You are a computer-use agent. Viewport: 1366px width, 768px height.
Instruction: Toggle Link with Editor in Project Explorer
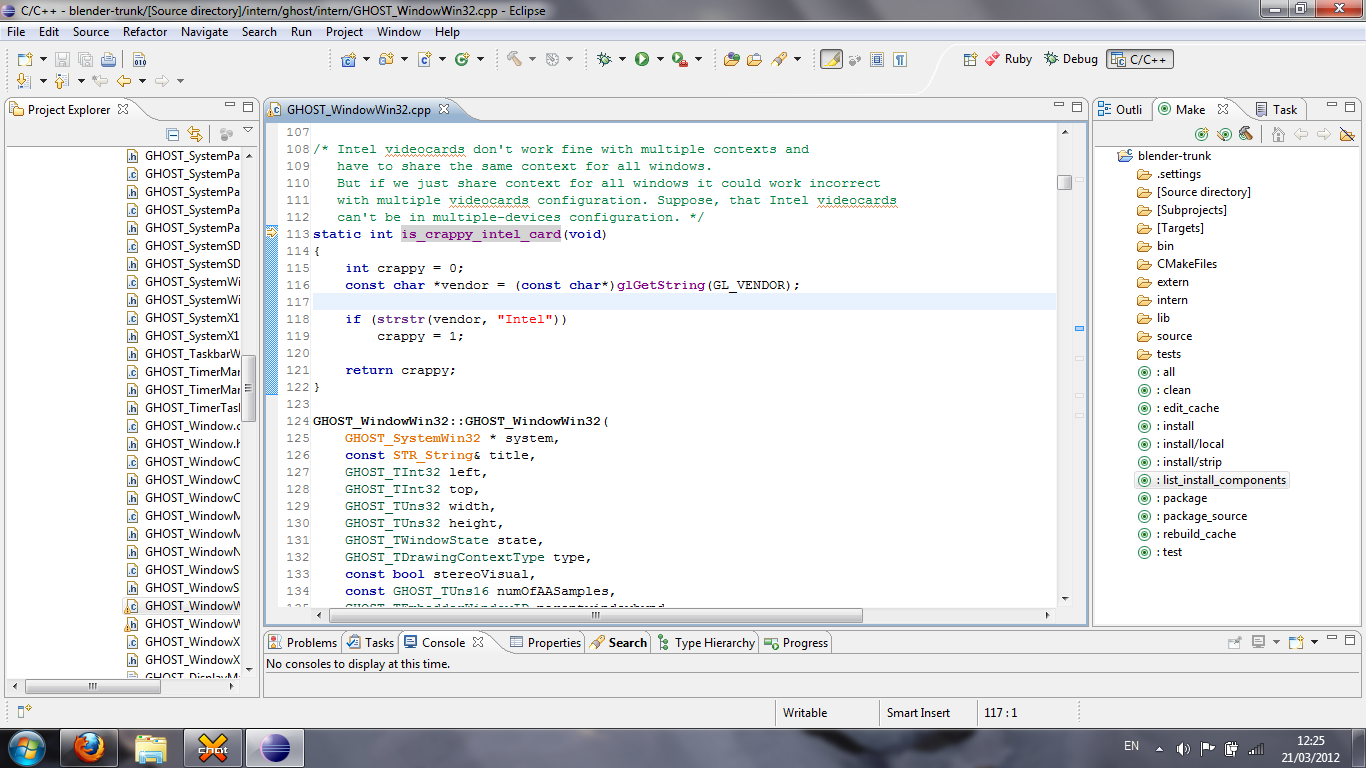(x=195, y=134)
